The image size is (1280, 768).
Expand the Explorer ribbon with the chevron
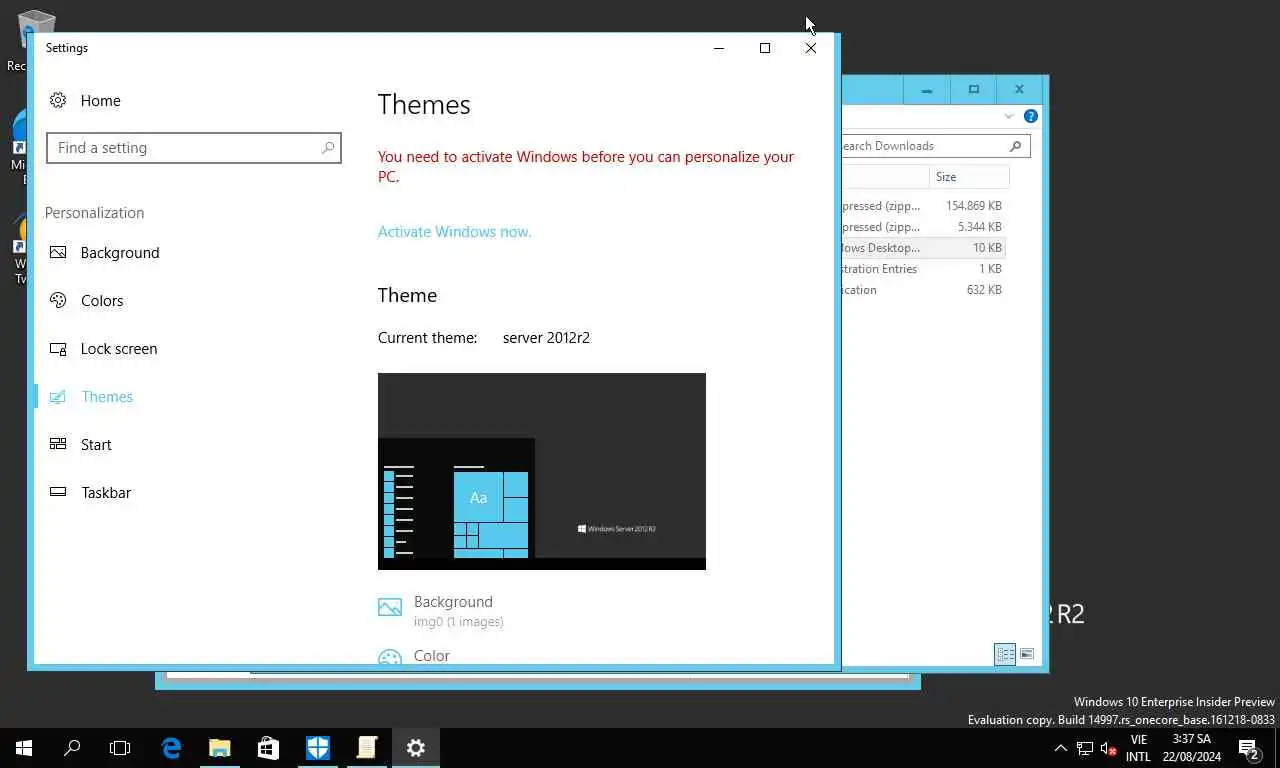click(x=1008, y=116)
